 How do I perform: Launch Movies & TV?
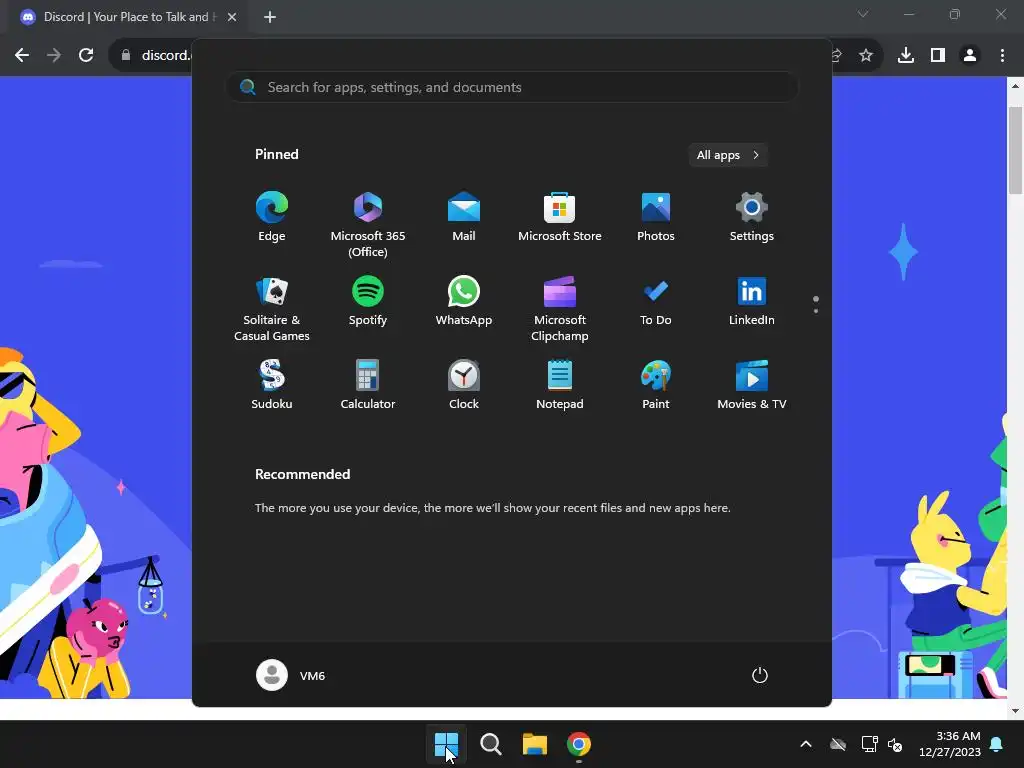[752, 385]
